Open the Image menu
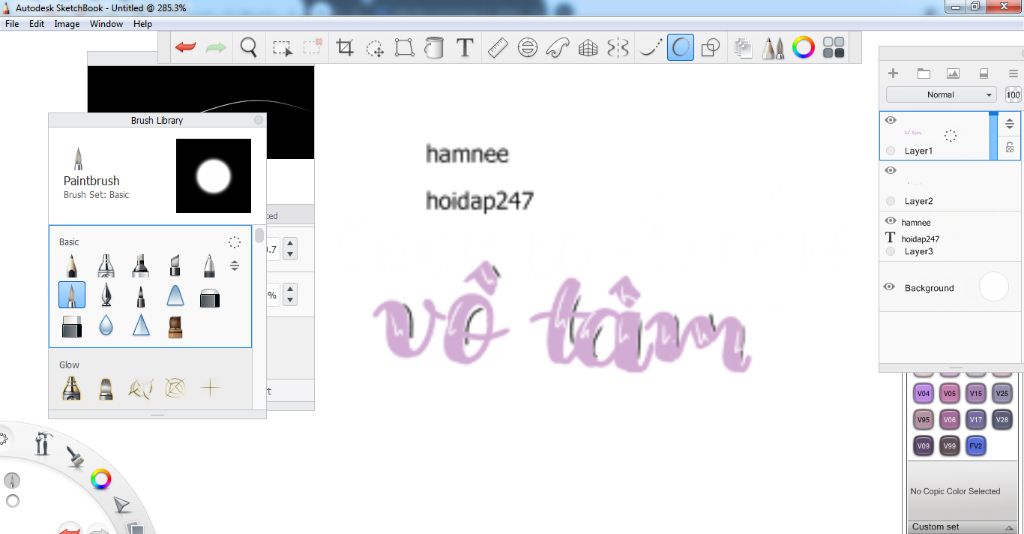This screenshot has height=534, width=1024. [x=67, y=24]
